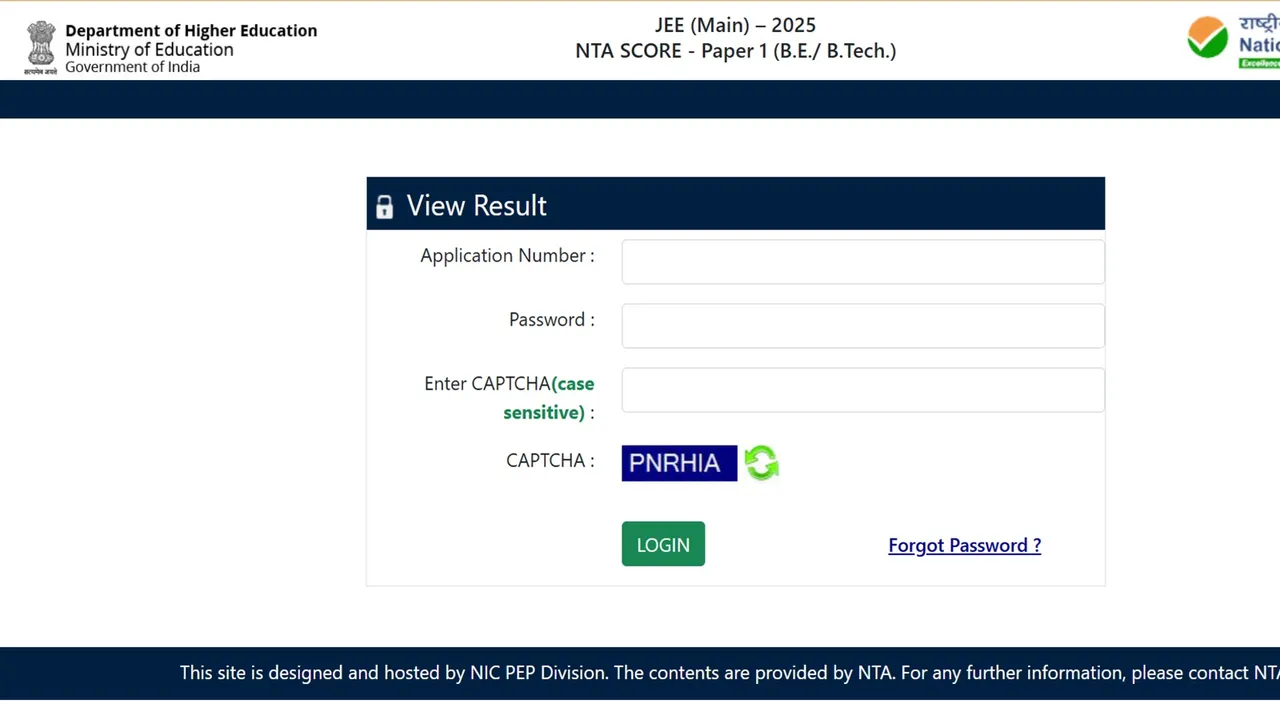
Task: Click the Ministry of Education text
Action: click(x=149, y=49)
